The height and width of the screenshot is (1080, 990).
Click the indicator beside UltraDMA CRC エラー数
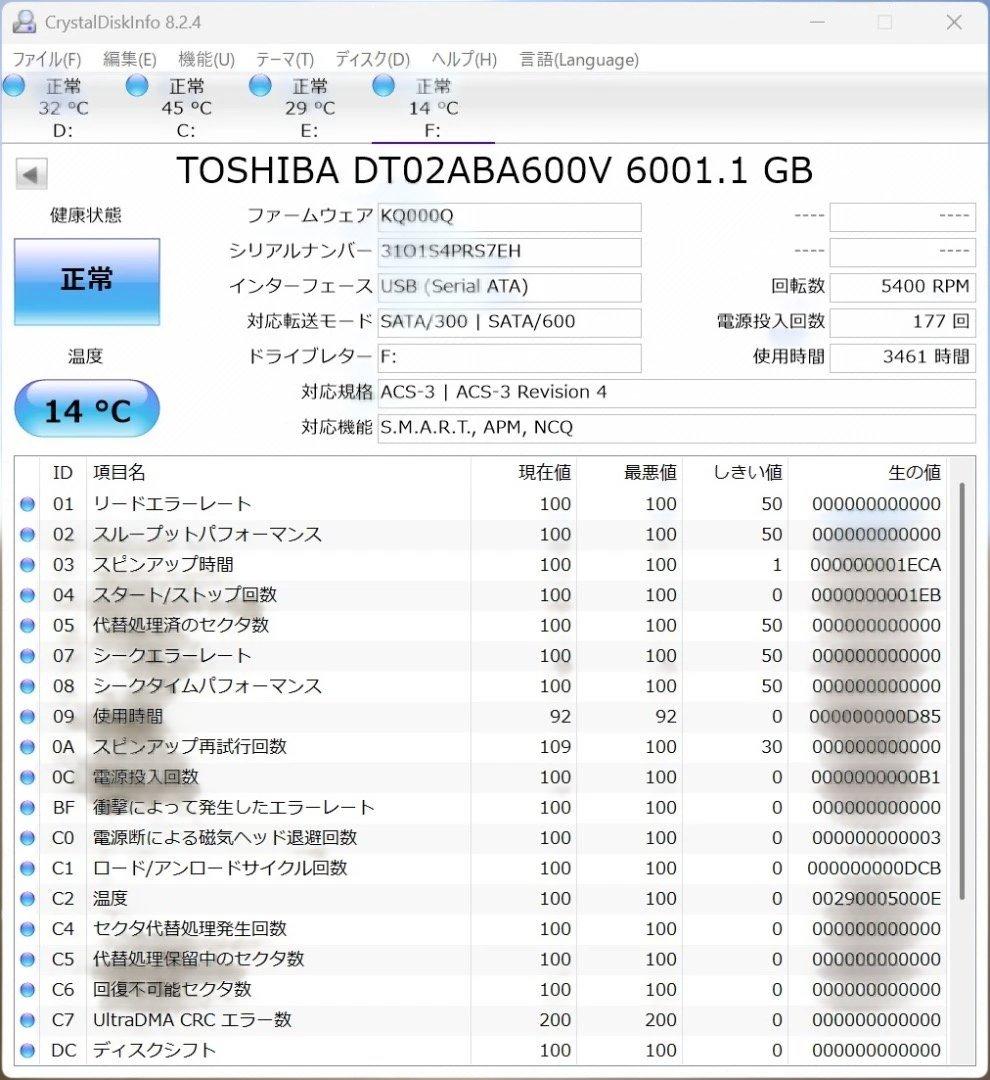coord(27,1020)
